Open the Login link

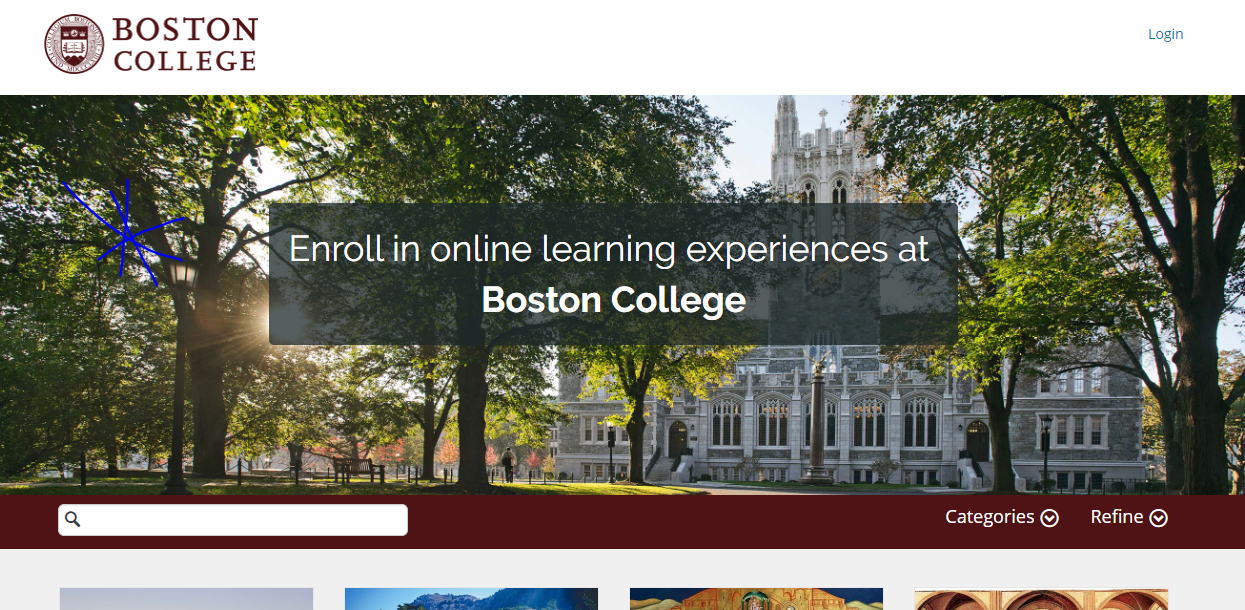point(1165,34)
